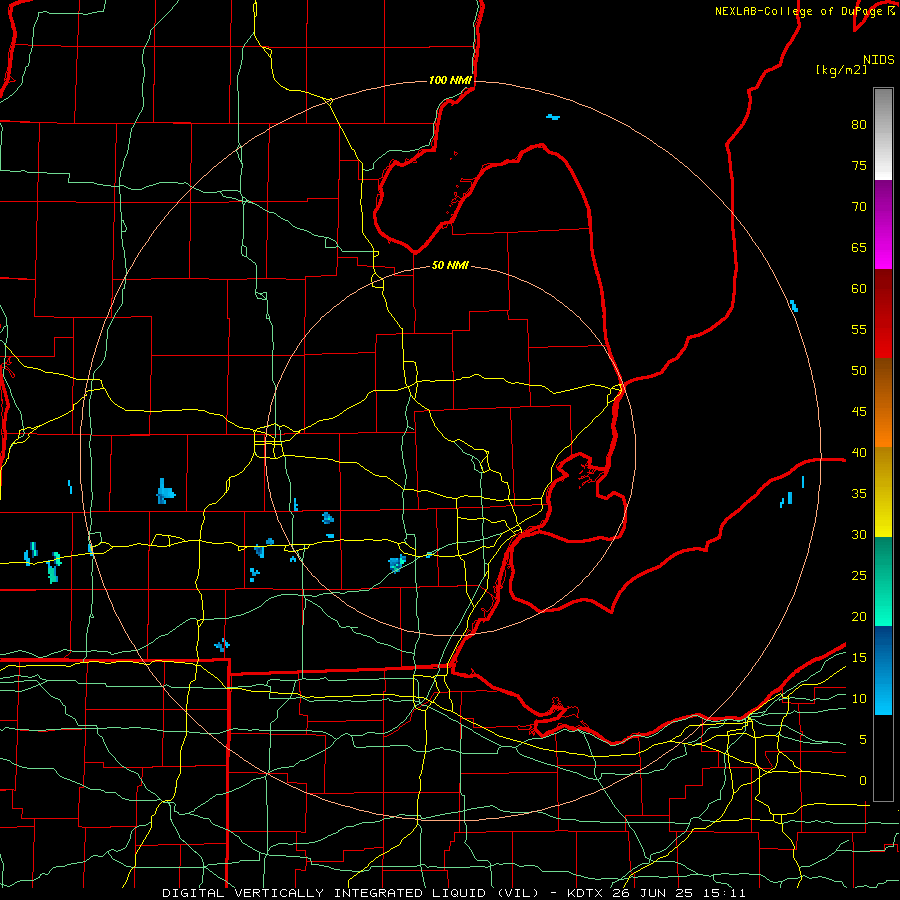Click the 5 value on the kg/m2 scale
This screenshot has width=900, height=900.
[x=863, y=740]
